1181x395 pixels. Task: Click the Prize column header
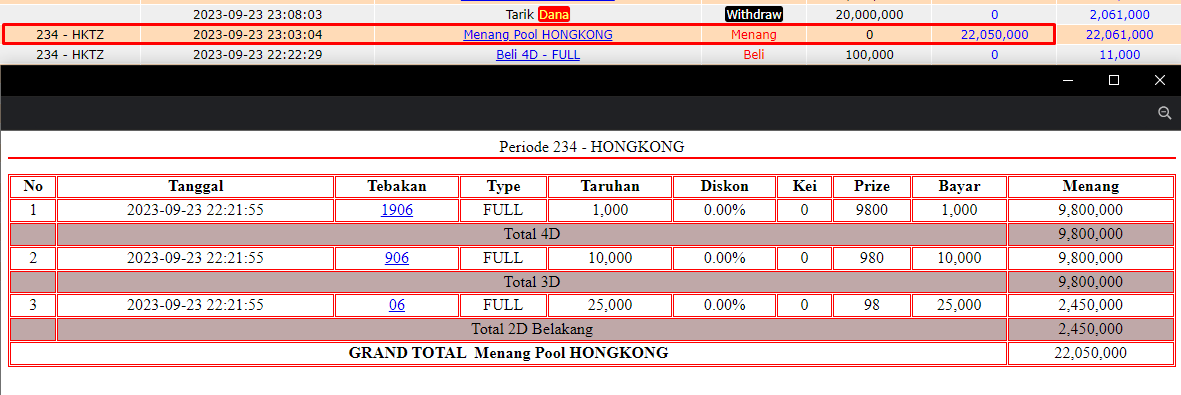pyautogui.click(x=872, y=186)
